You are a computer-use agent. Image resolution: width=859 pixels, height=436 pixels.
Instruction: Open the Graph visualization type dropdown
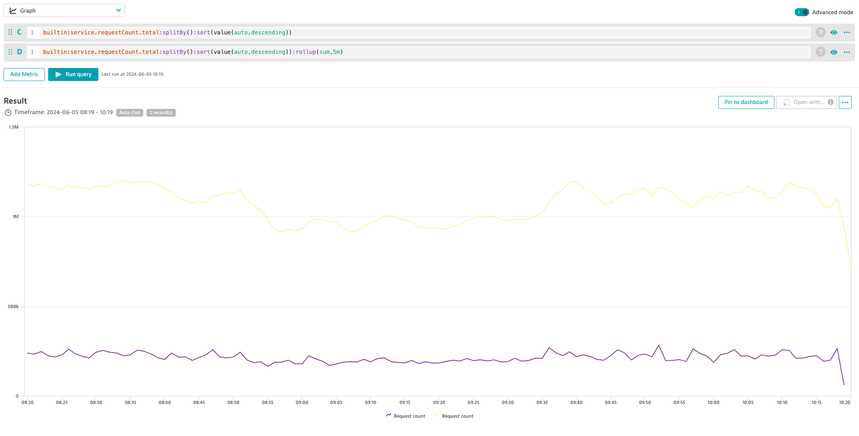[65, 11]
